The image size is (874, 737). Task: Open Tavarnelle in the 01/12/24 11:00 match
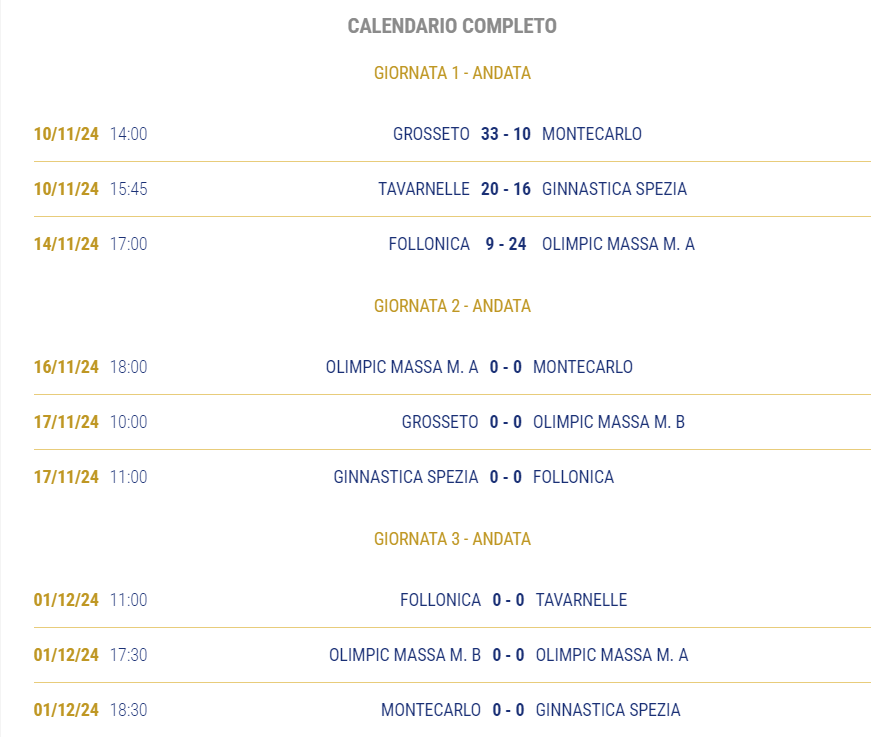[x=581, y=600]
